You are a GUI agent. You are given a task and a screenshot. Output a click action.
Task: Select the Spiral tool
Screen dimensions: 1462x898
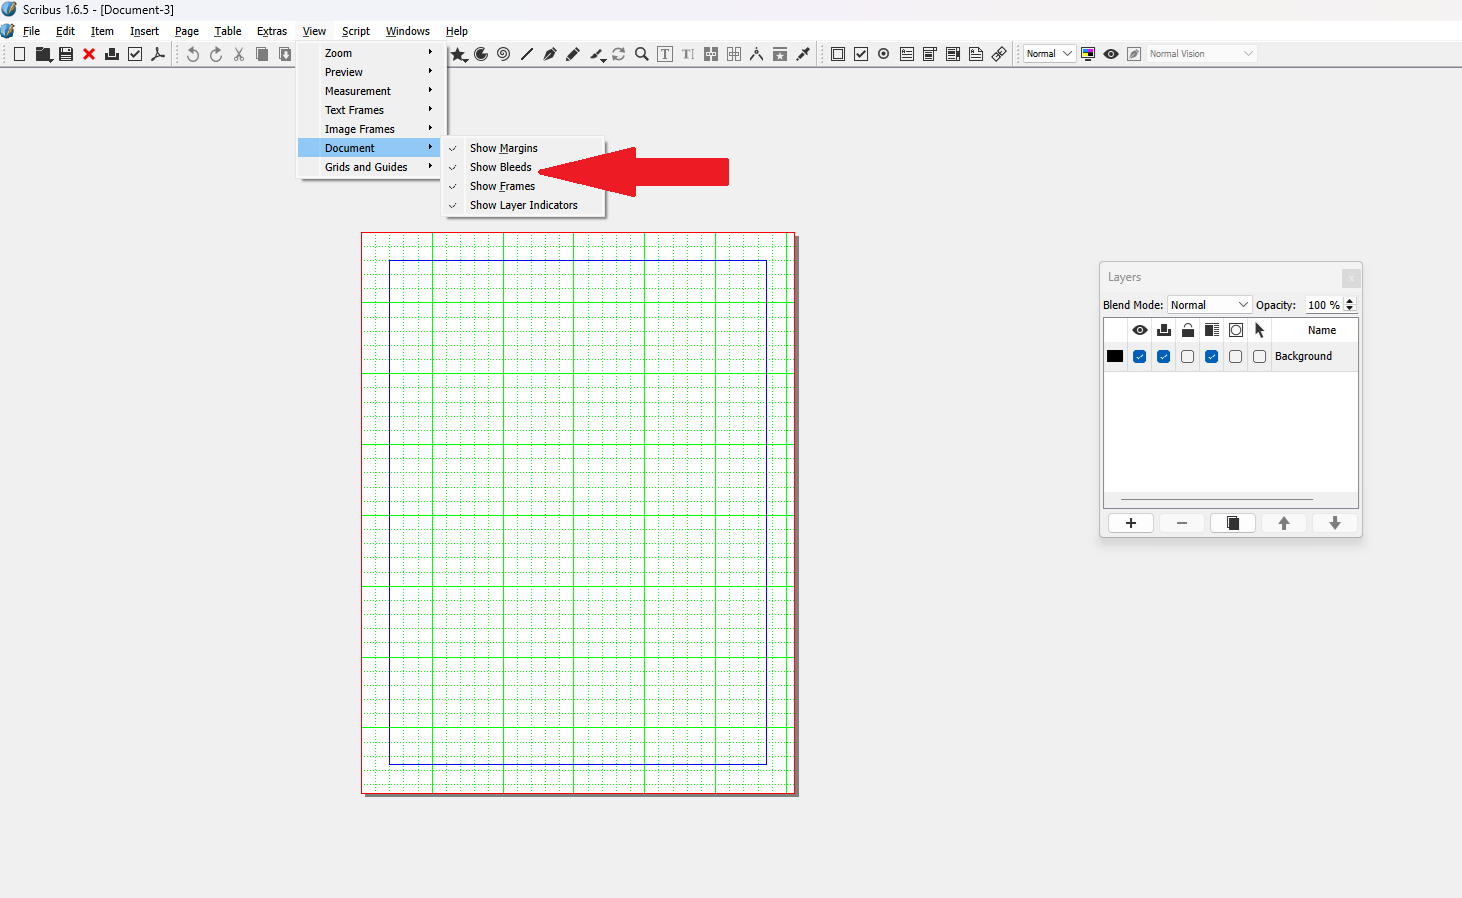click(504, 54)
